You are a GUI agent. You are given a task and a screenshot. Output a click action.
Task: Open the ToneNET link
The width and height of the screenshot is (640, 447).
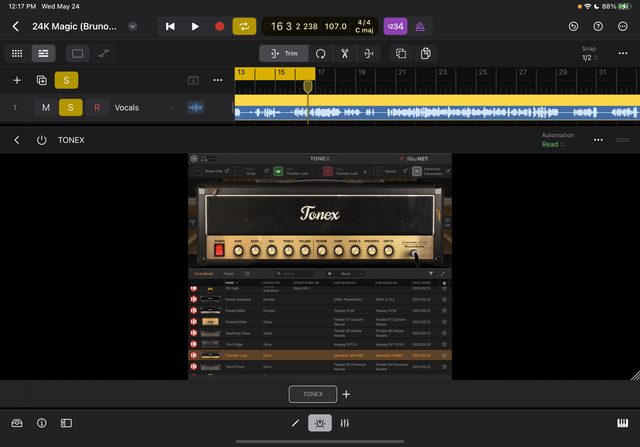pos(417,159)
